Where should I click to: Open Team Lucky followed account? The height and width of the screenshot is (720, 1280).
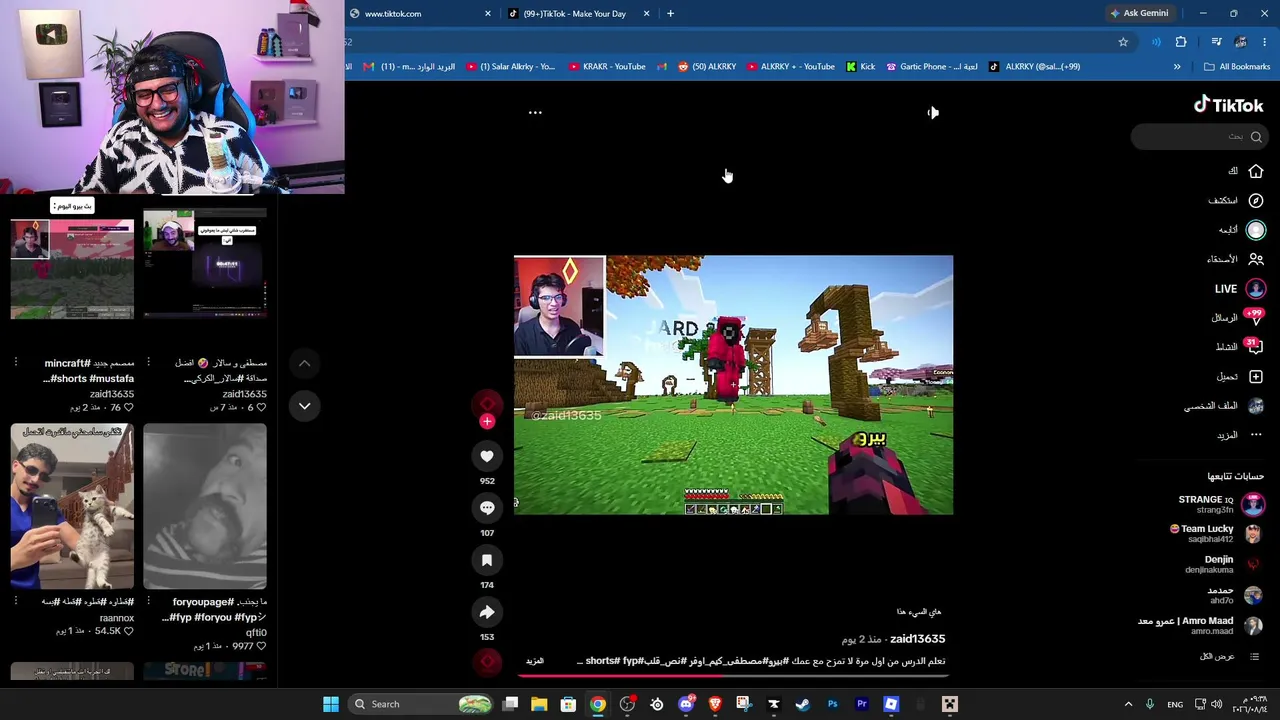pyautogui.click(x=1217, y=534)
